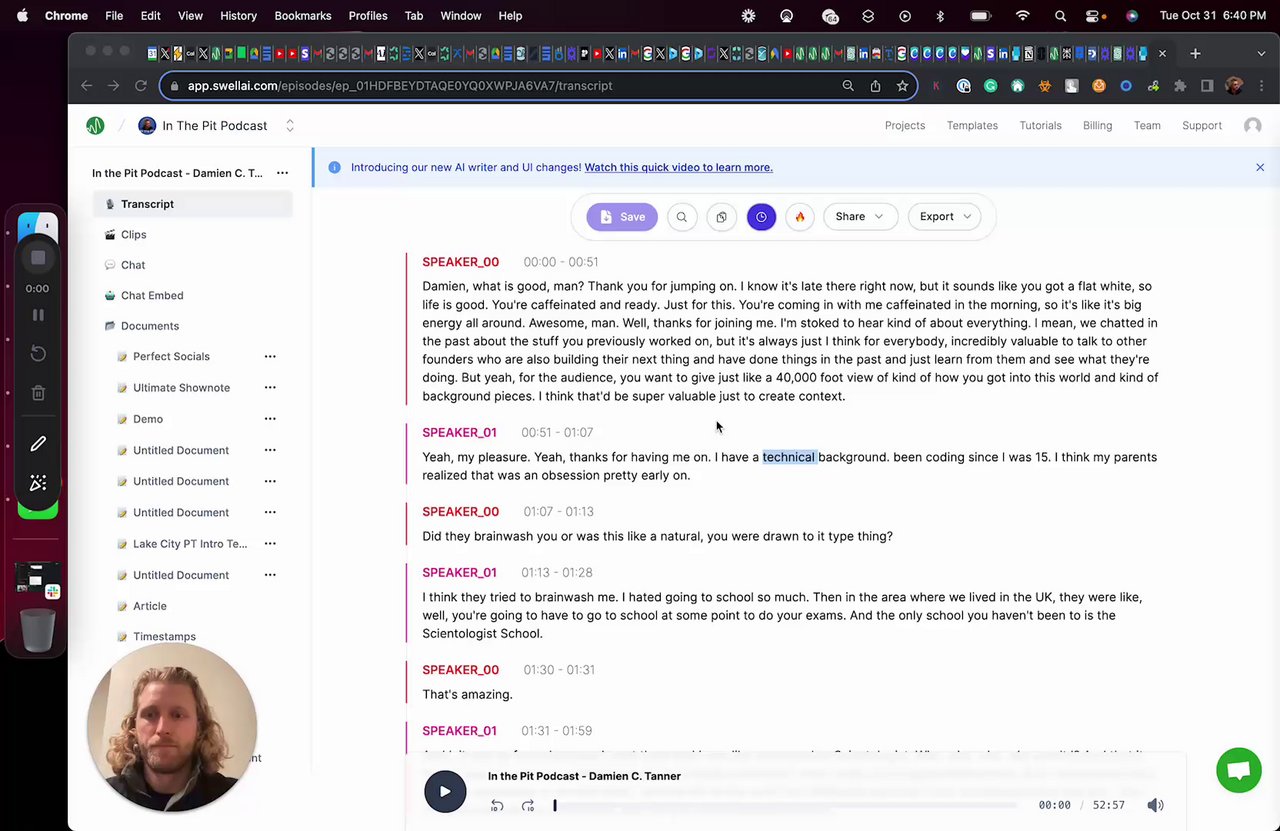Click the copy transcript icon
This screenshot has width=1280, height=831.
721,217
